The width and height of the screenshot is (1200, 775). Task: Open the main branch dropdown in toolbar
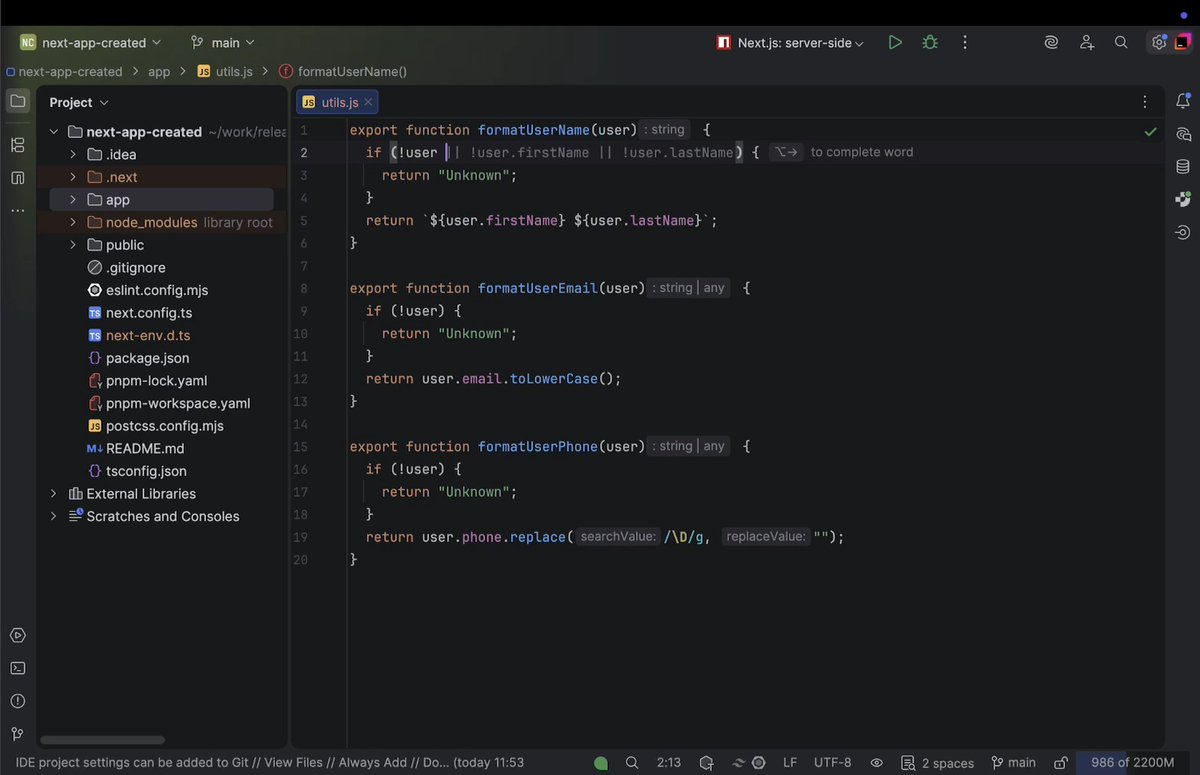(223, 43)
